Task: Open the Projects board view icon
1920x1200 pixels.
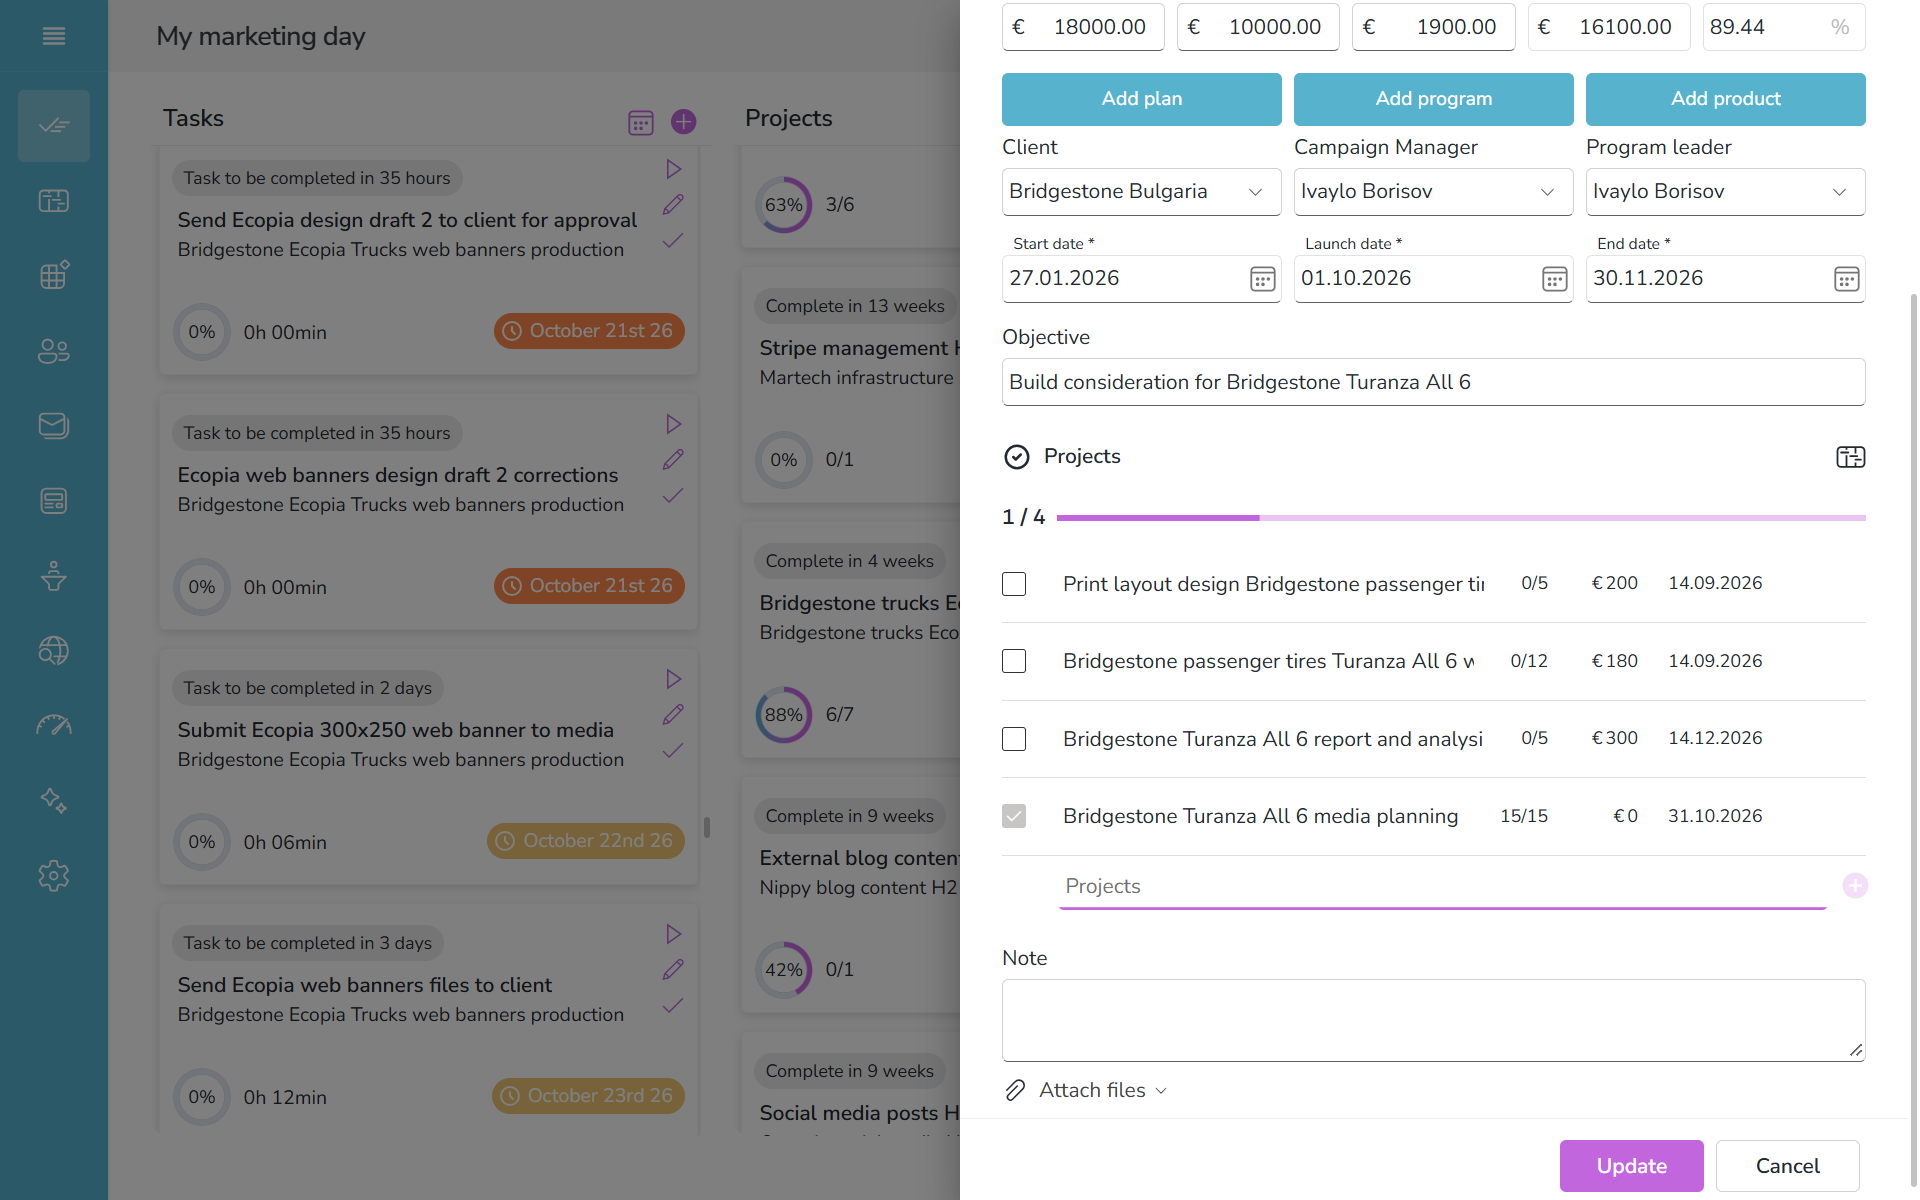Action: 1851,457
